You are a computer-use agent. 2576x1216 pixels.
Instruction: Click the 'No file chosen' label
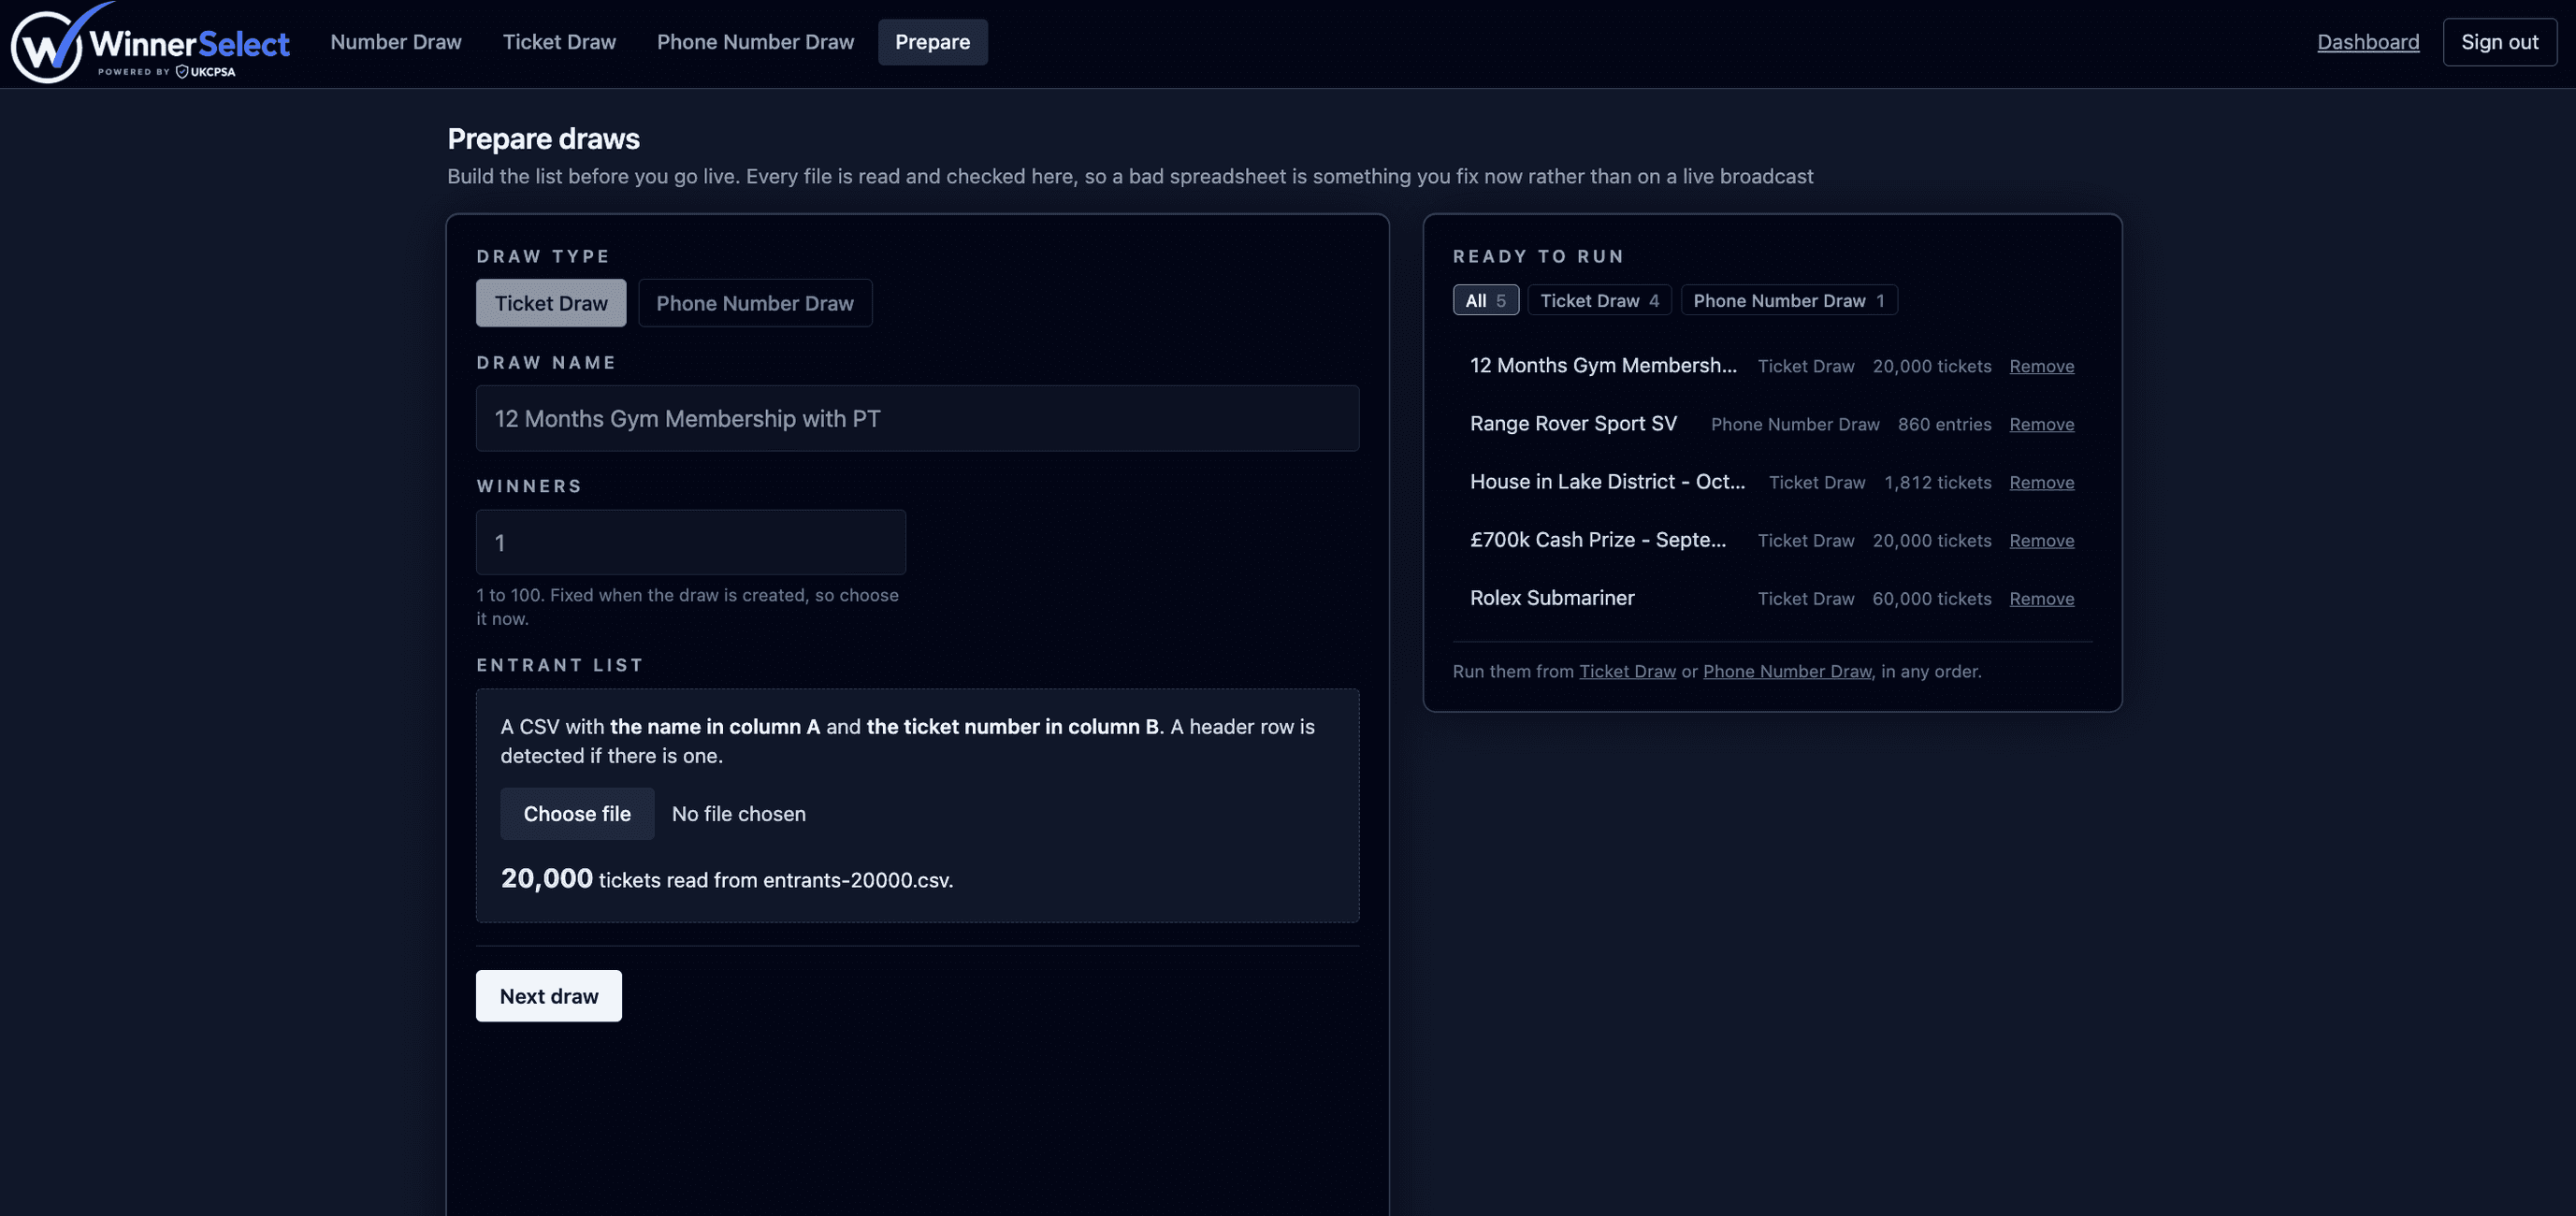coord(738,814)
